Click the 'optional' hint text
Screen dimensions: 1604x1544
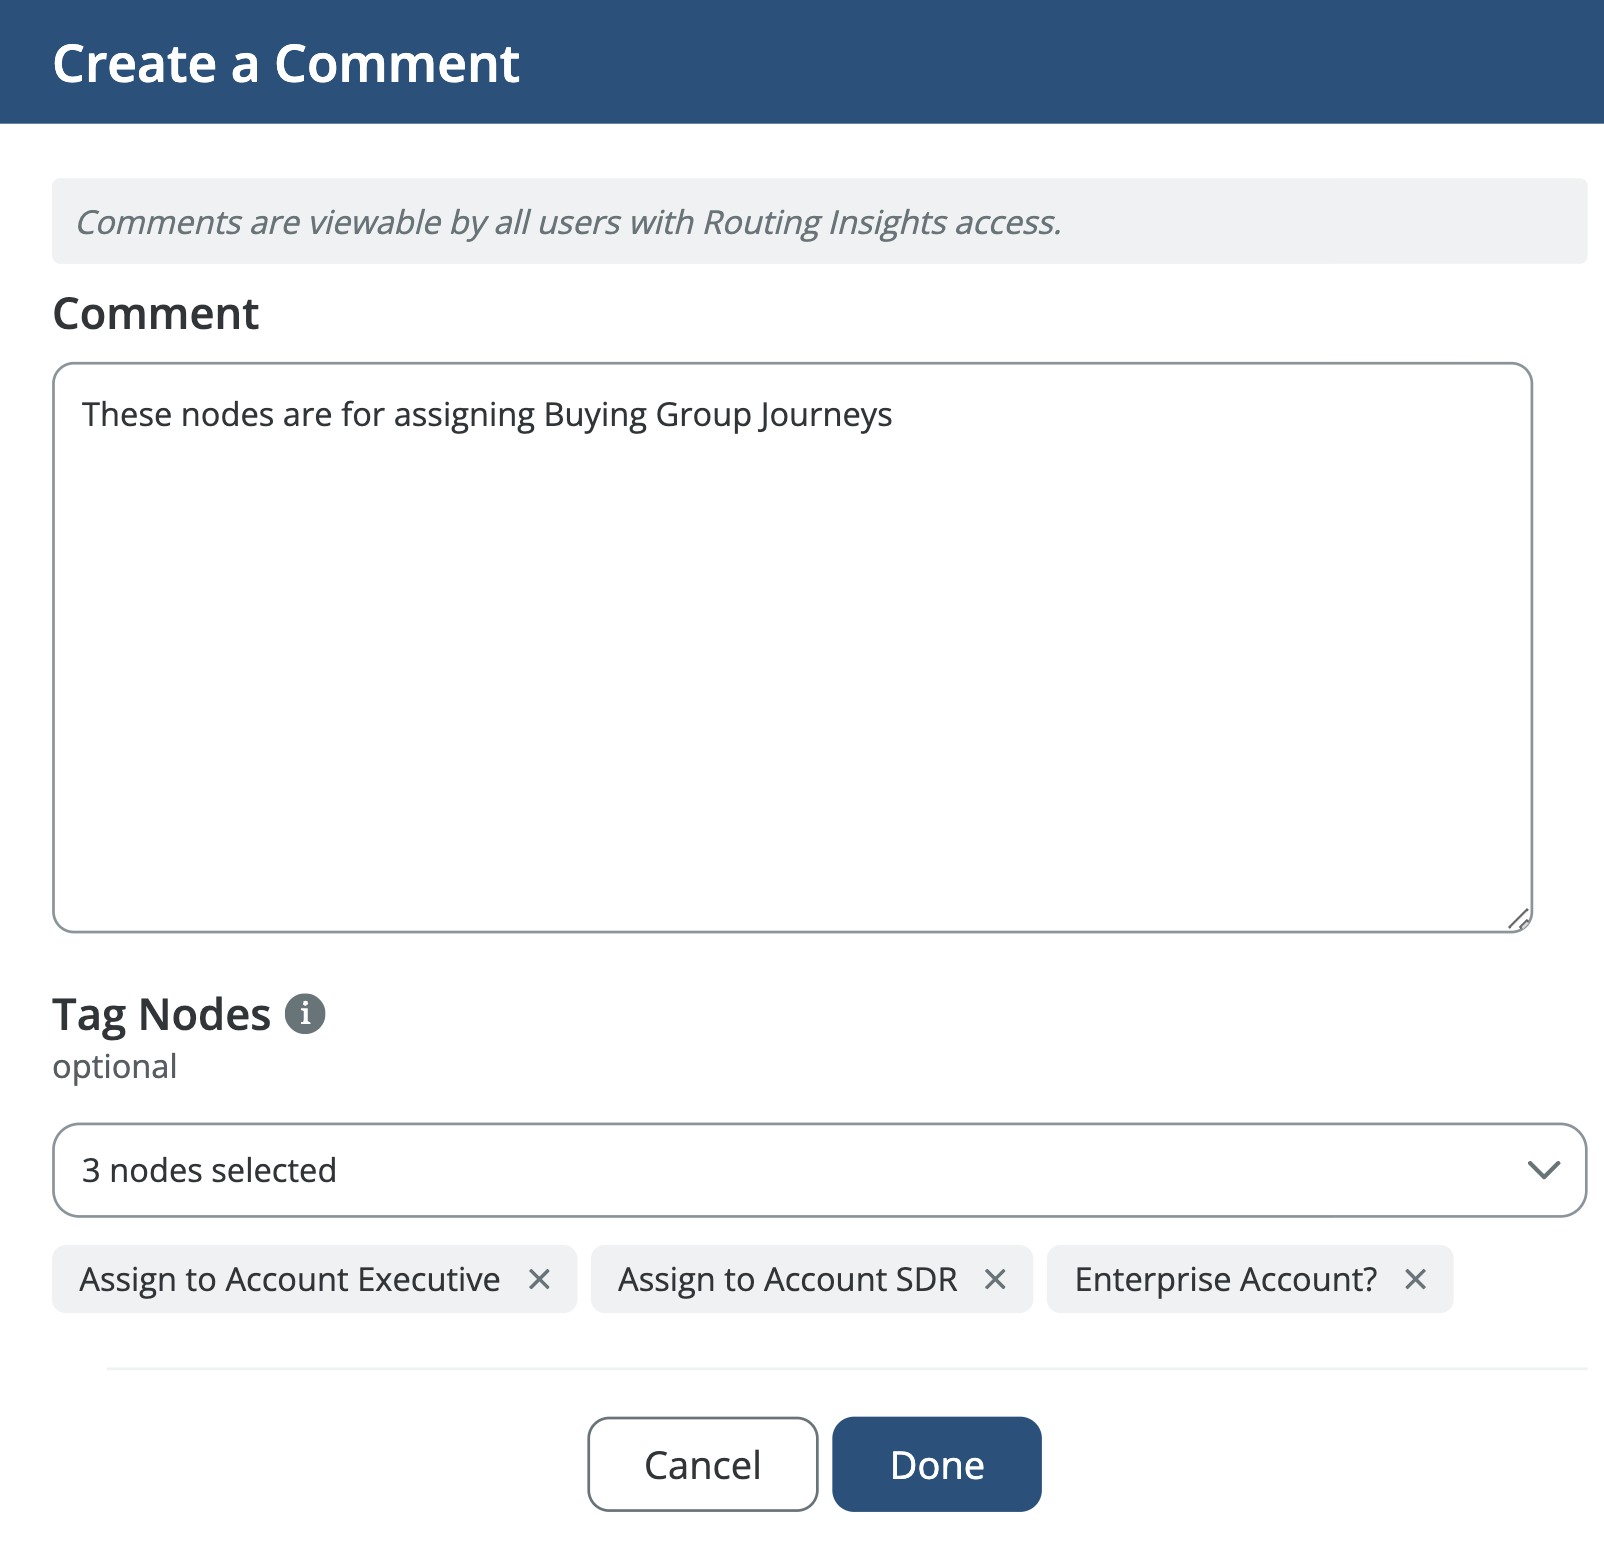point(115,1067)
